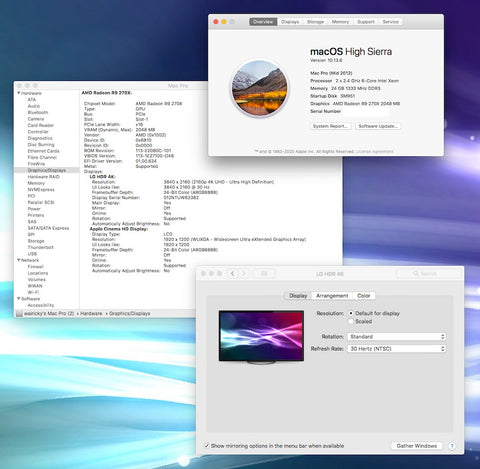
Task: Open the Rotation dropdown
Action: 396,337
